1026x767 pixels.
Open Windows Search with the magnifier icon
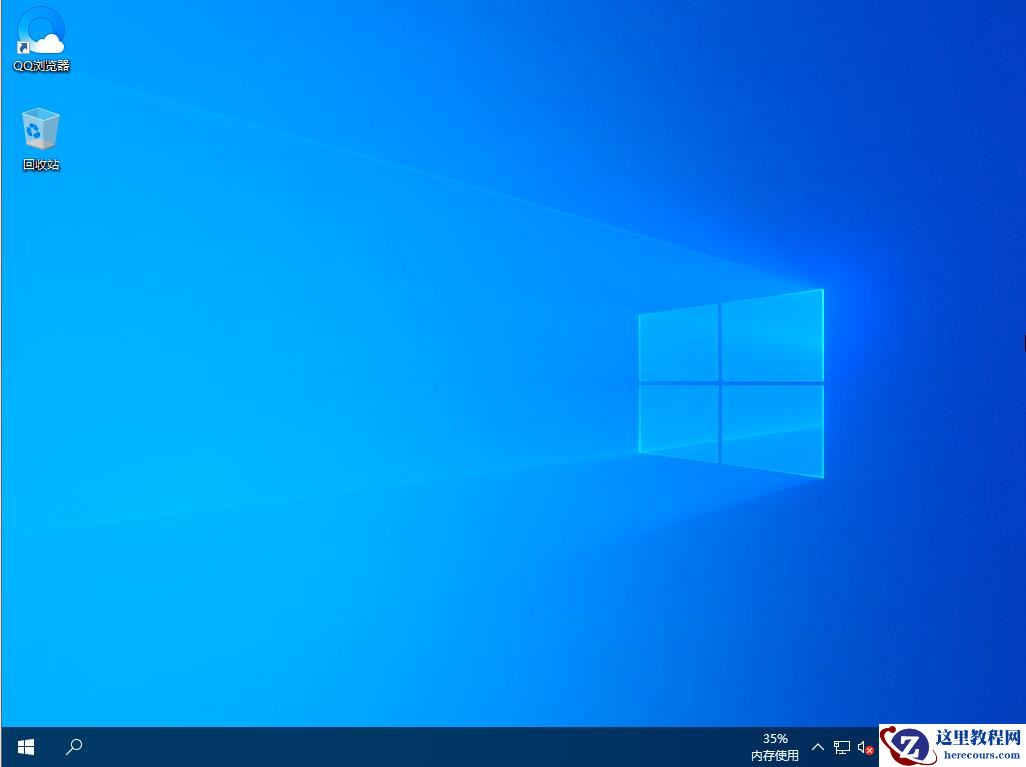[x=73, y=746]
